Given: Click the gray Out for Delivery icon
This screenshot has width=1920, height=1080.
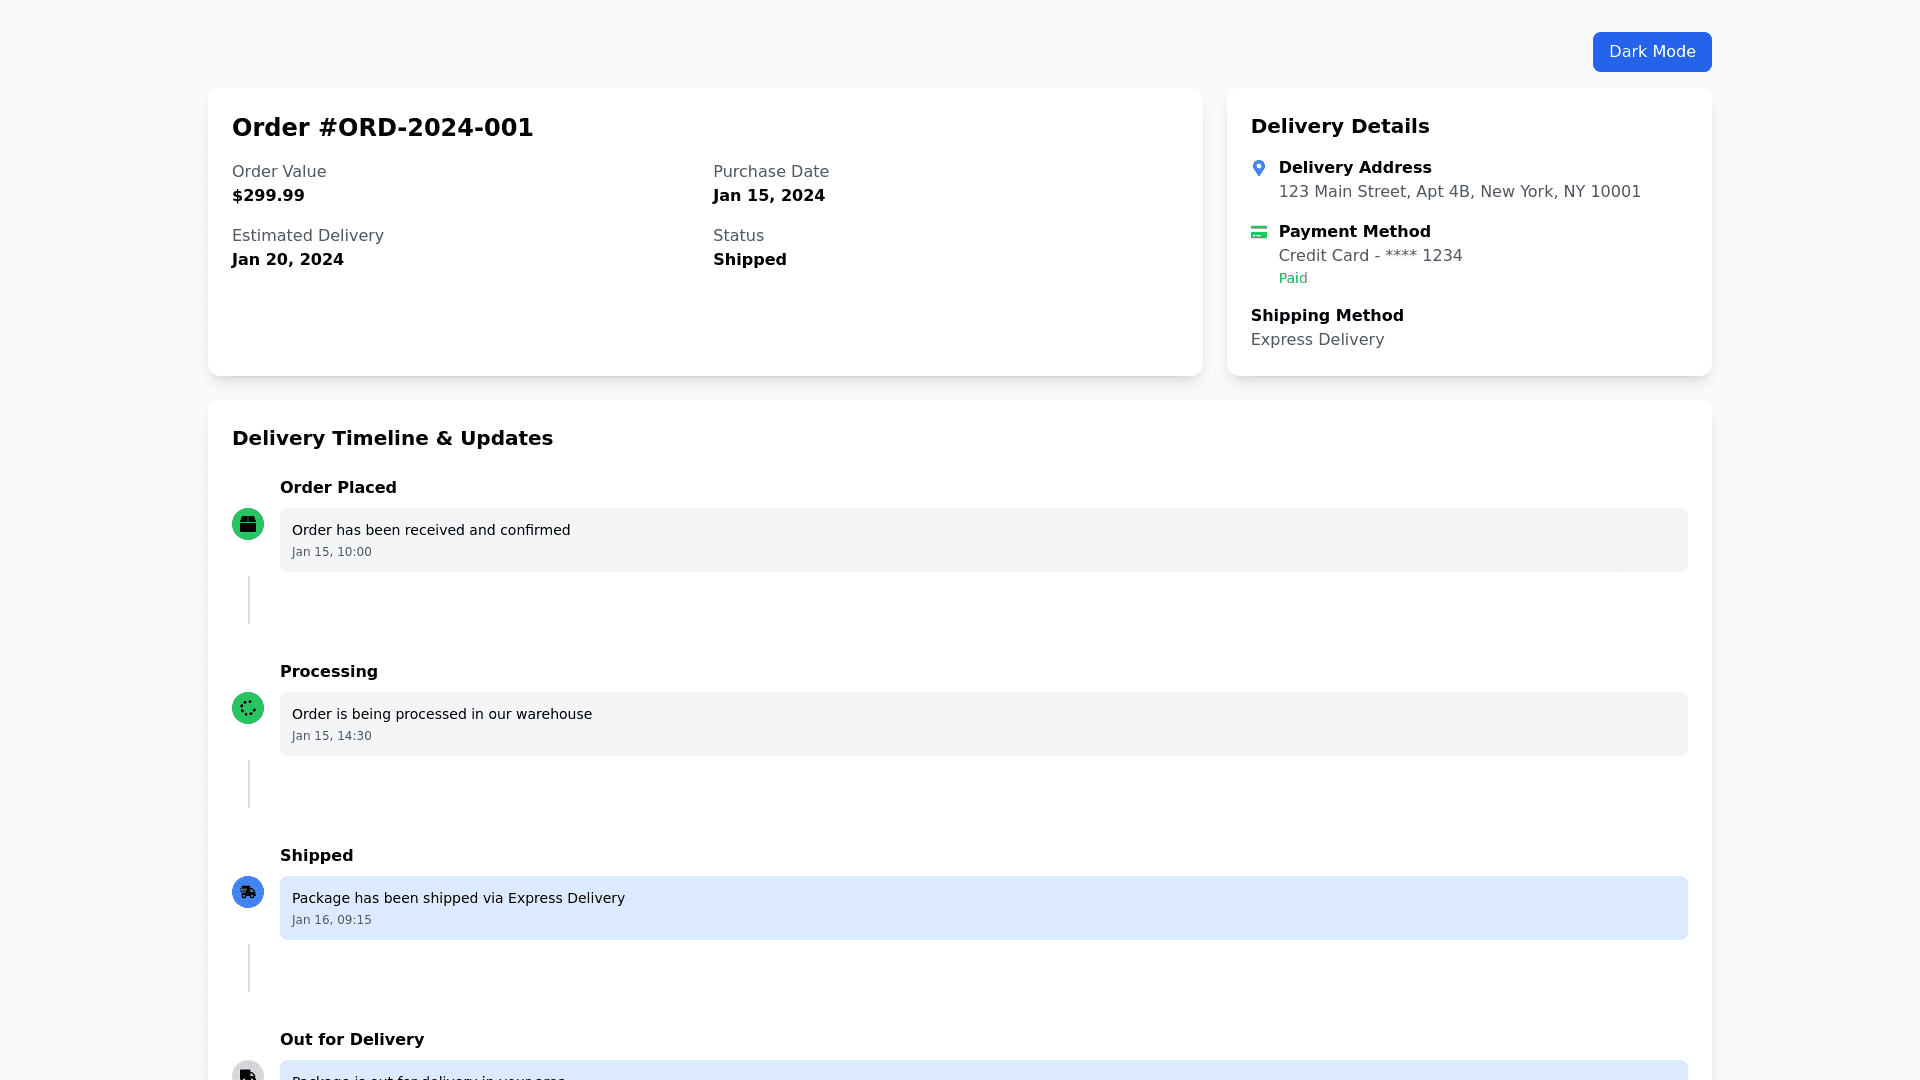Looking at the screenshot, I should 248,1072.
